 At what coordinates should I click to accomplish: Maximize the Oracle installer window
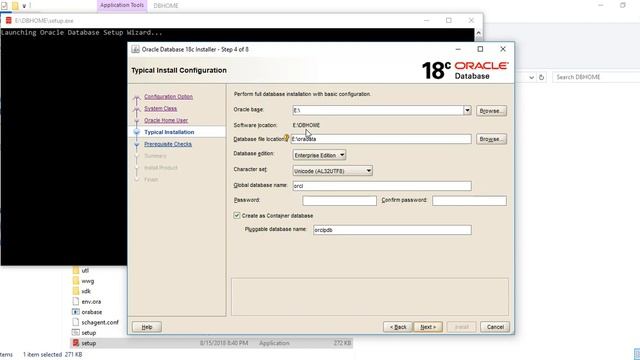(480, 49)
